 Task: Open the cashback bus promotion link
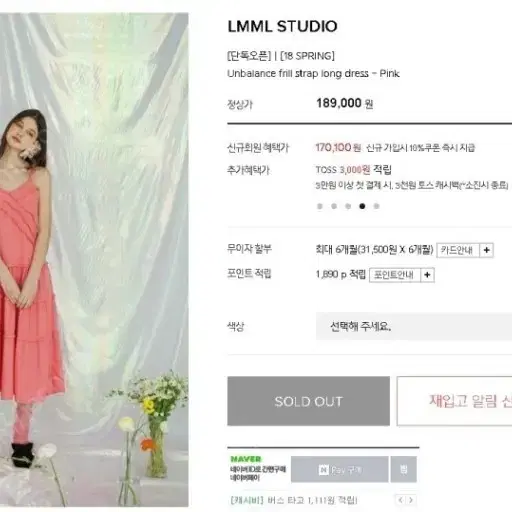coord(294,500)
